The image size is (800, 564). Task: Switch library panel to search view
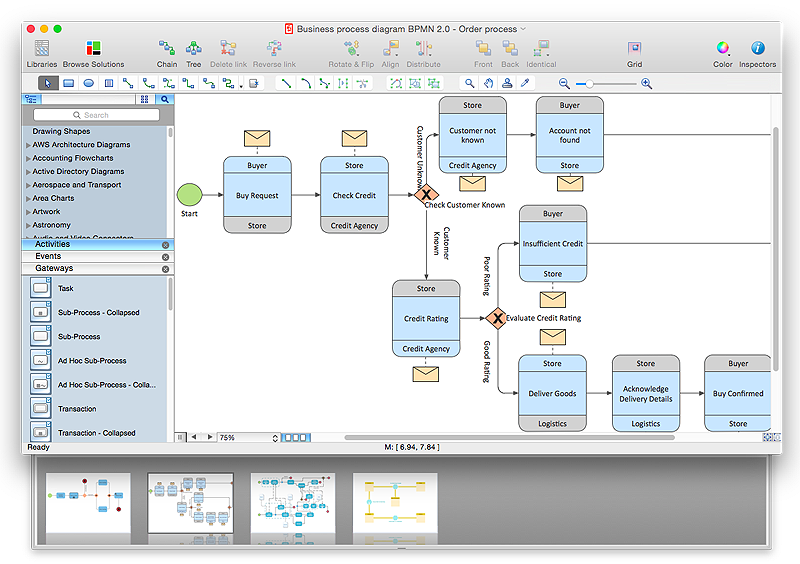pyautogui.click(x=165, y=99)
